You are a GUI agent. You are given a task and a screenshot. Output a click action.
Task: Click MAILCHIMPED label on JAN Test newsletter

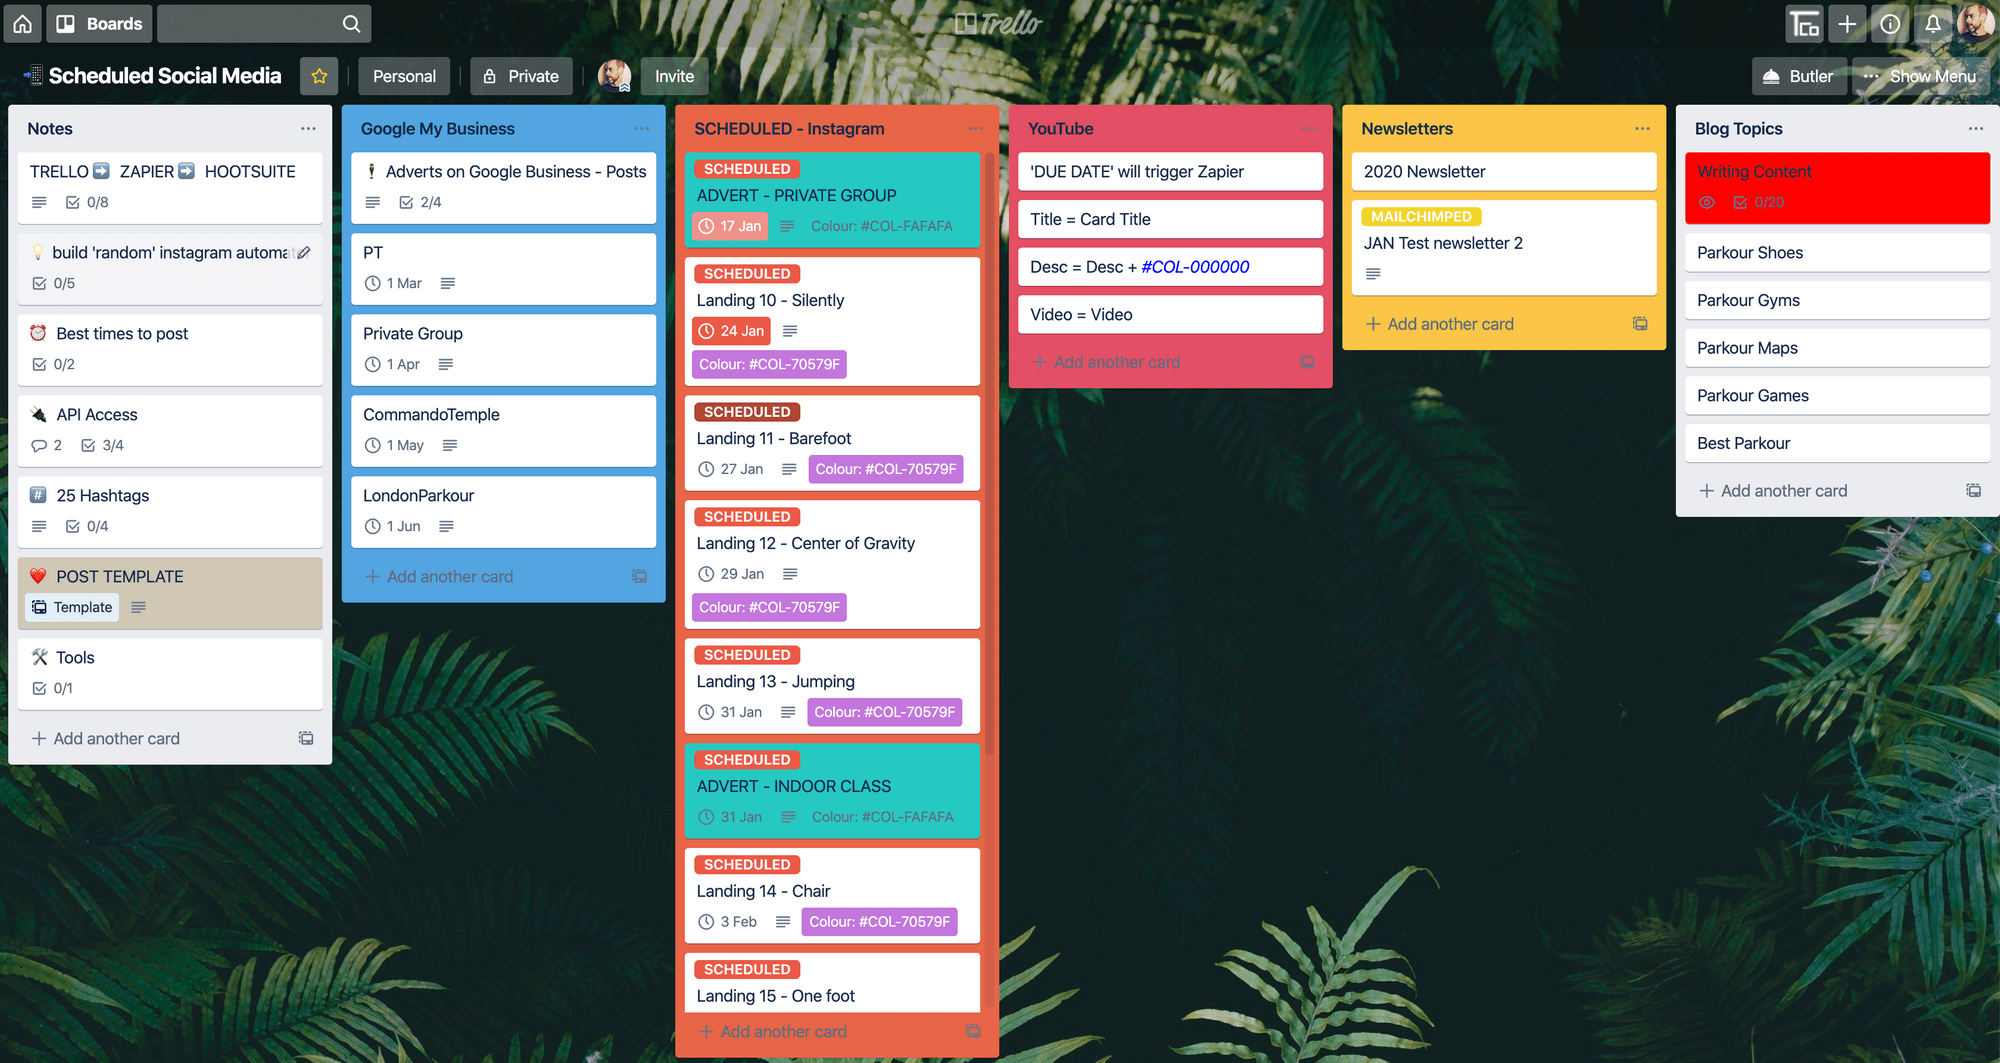point(1421,217)
